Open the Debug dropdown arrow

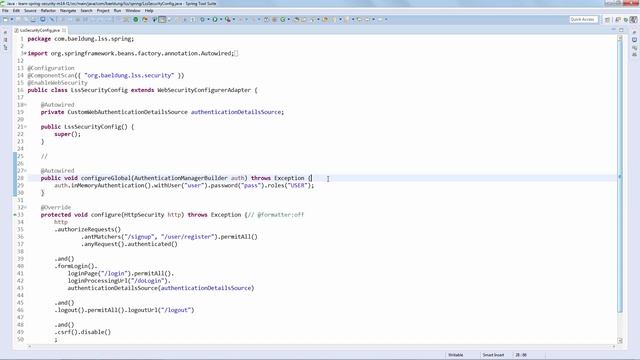[208, 19]
